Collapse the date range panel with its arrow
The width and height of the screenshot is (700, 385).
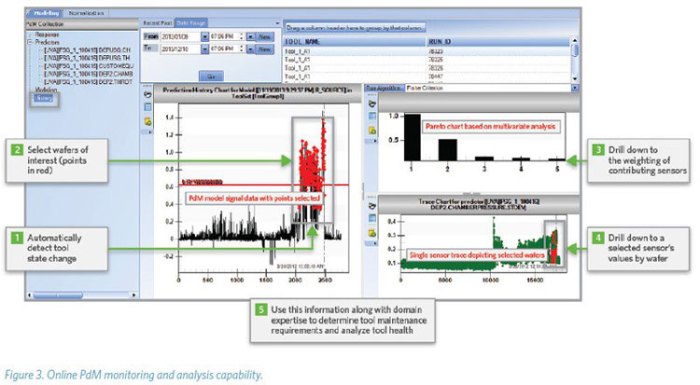coord(277,23)
